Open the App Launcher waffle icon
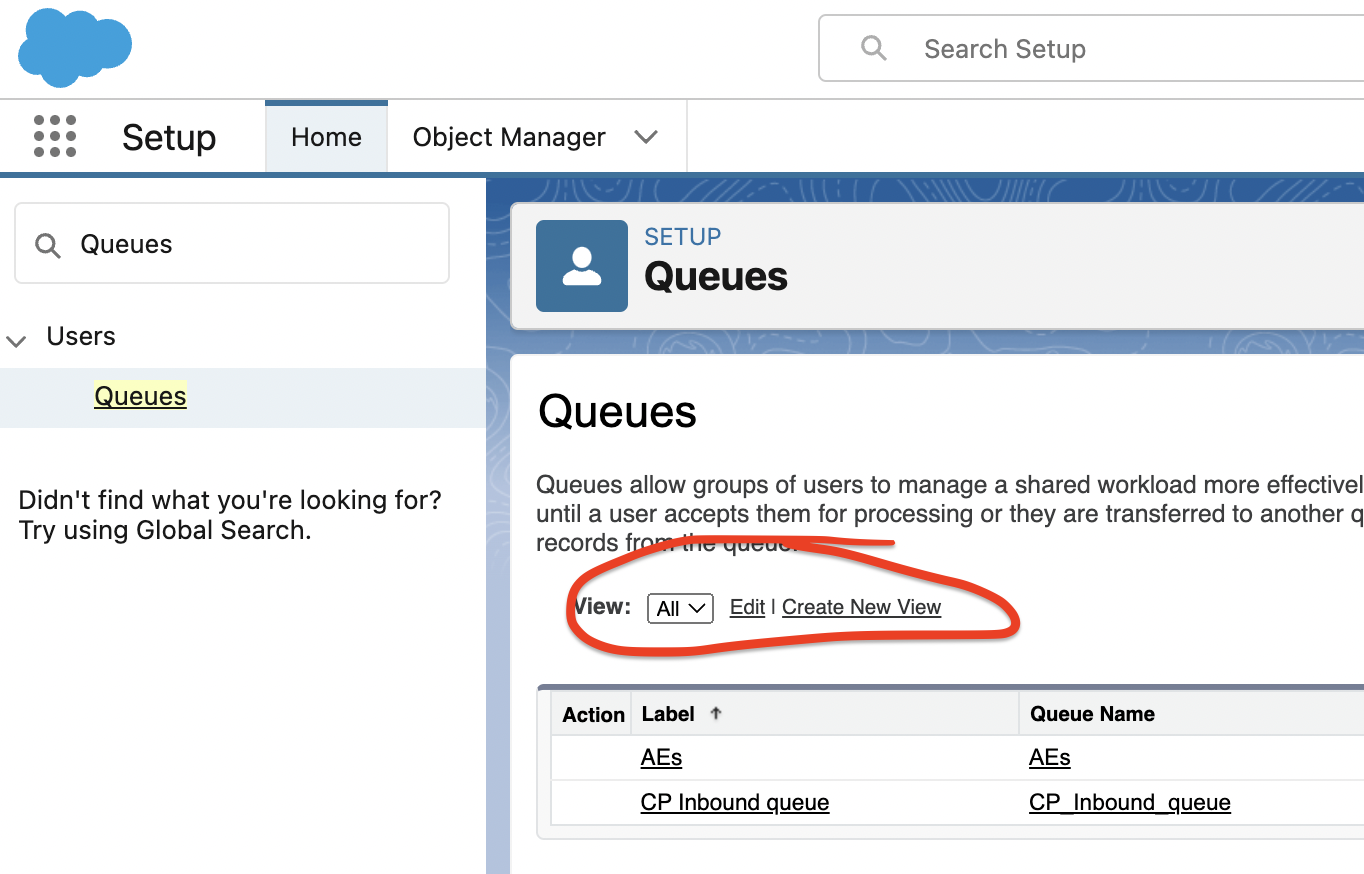Image resolution: width=1364 pixels, height=874 pixels. [x=55, y=136]
